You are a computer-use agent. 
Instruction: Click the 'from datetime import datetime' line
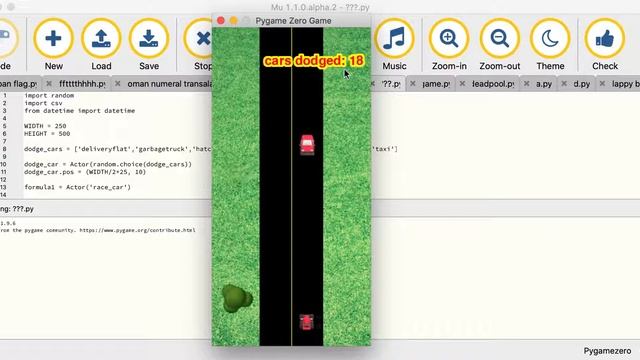80,111
